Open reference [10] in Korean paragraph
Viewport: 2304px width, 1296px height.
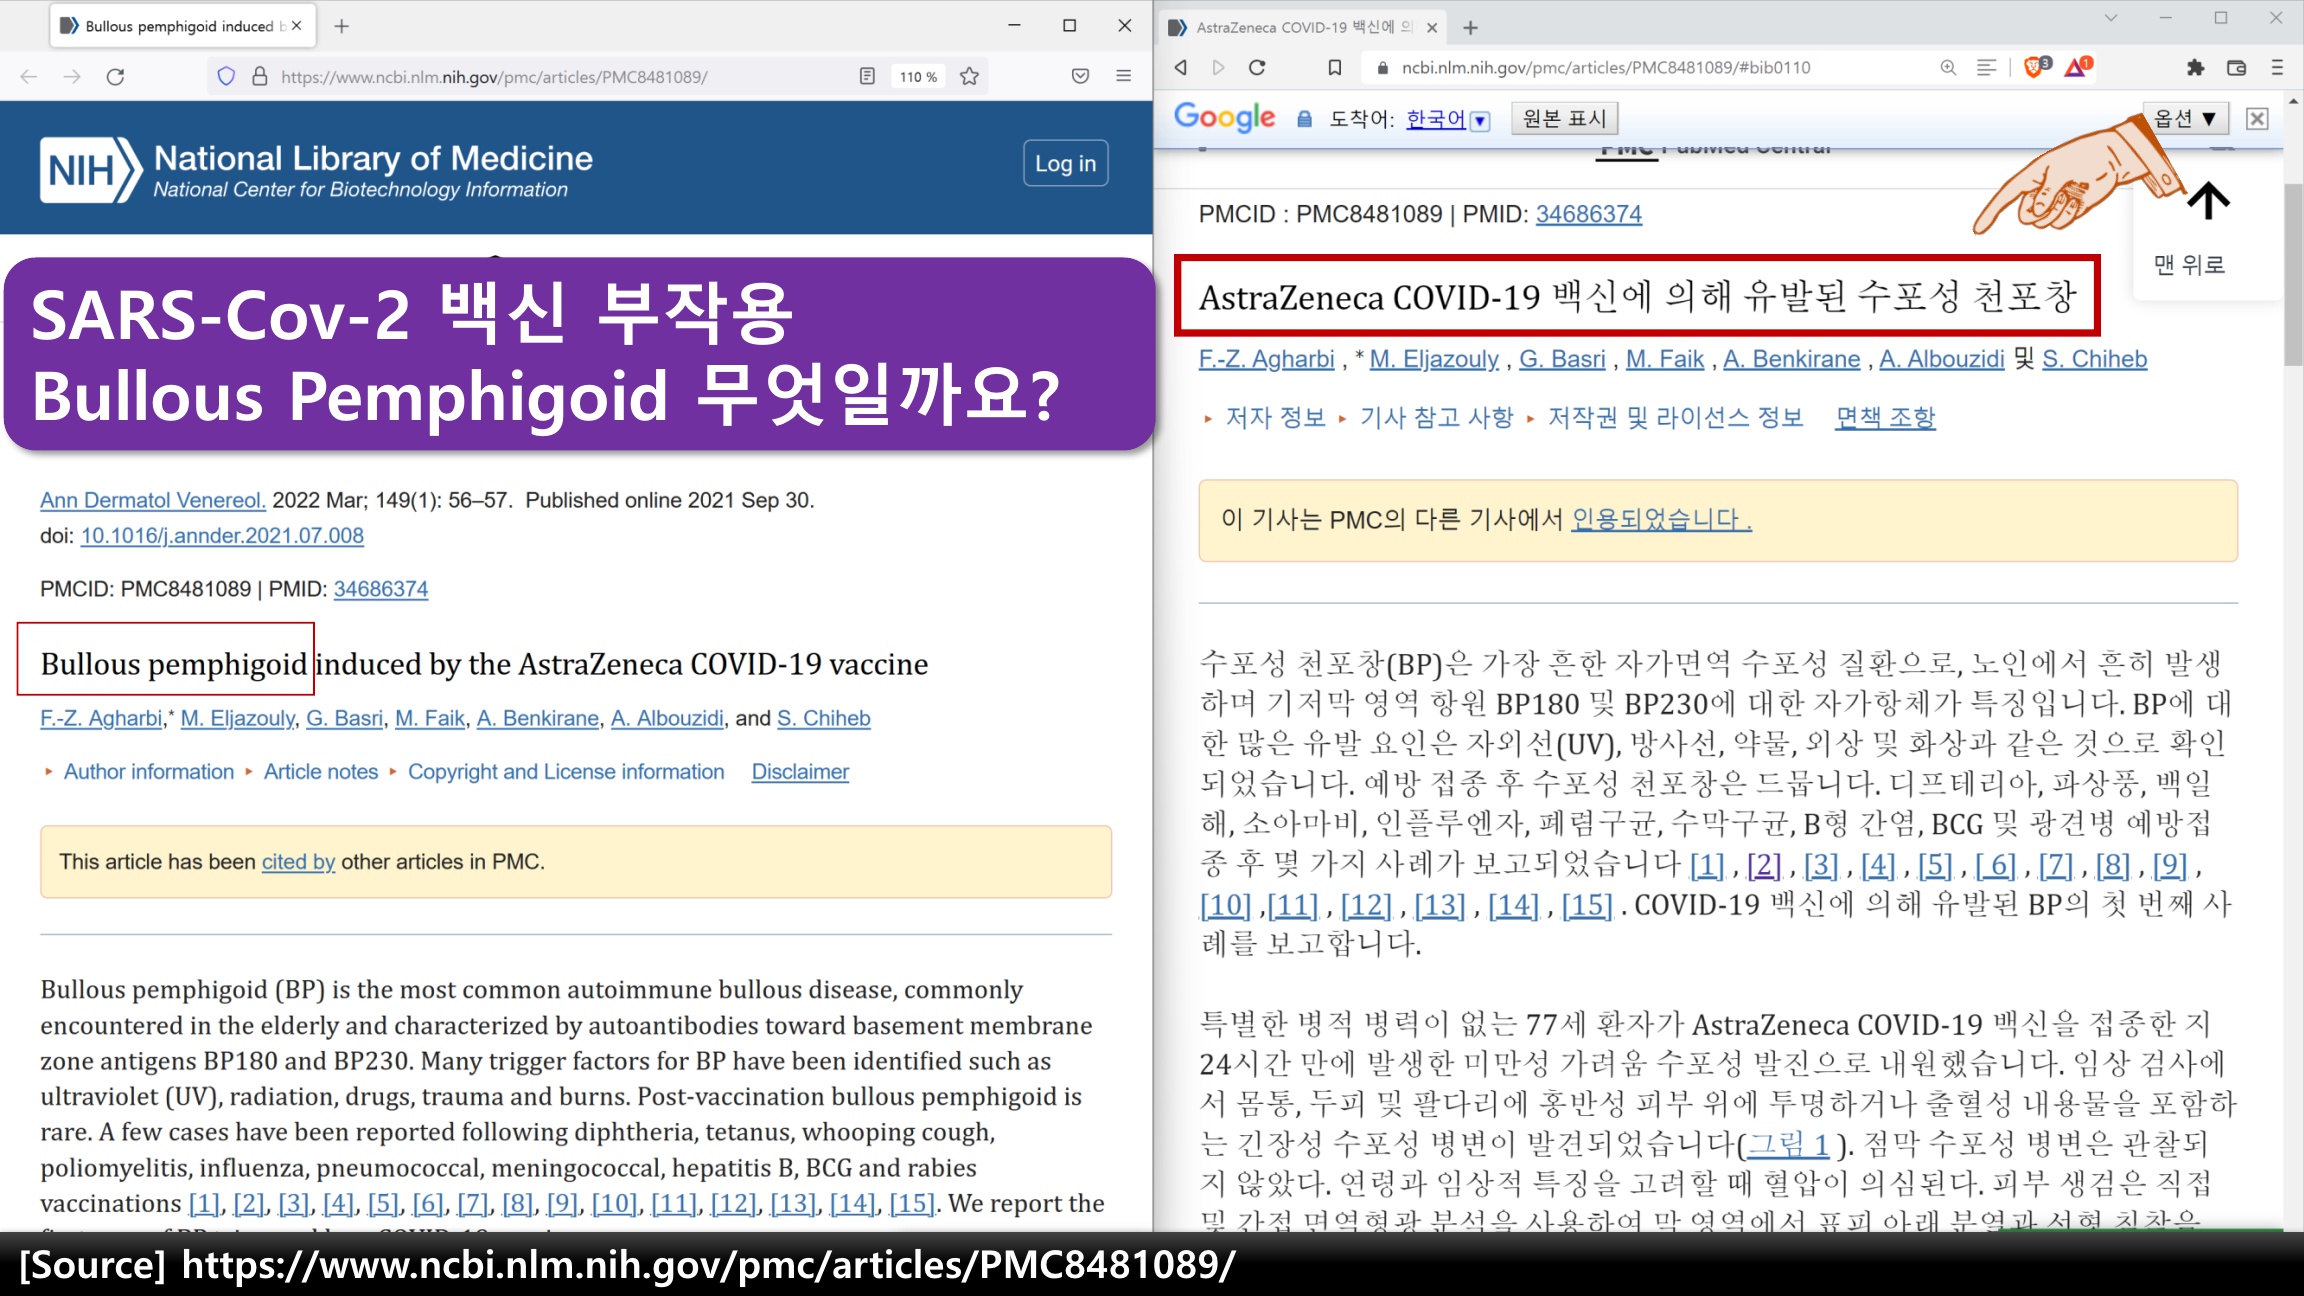pyautogui.click(x=1226, y=906)
